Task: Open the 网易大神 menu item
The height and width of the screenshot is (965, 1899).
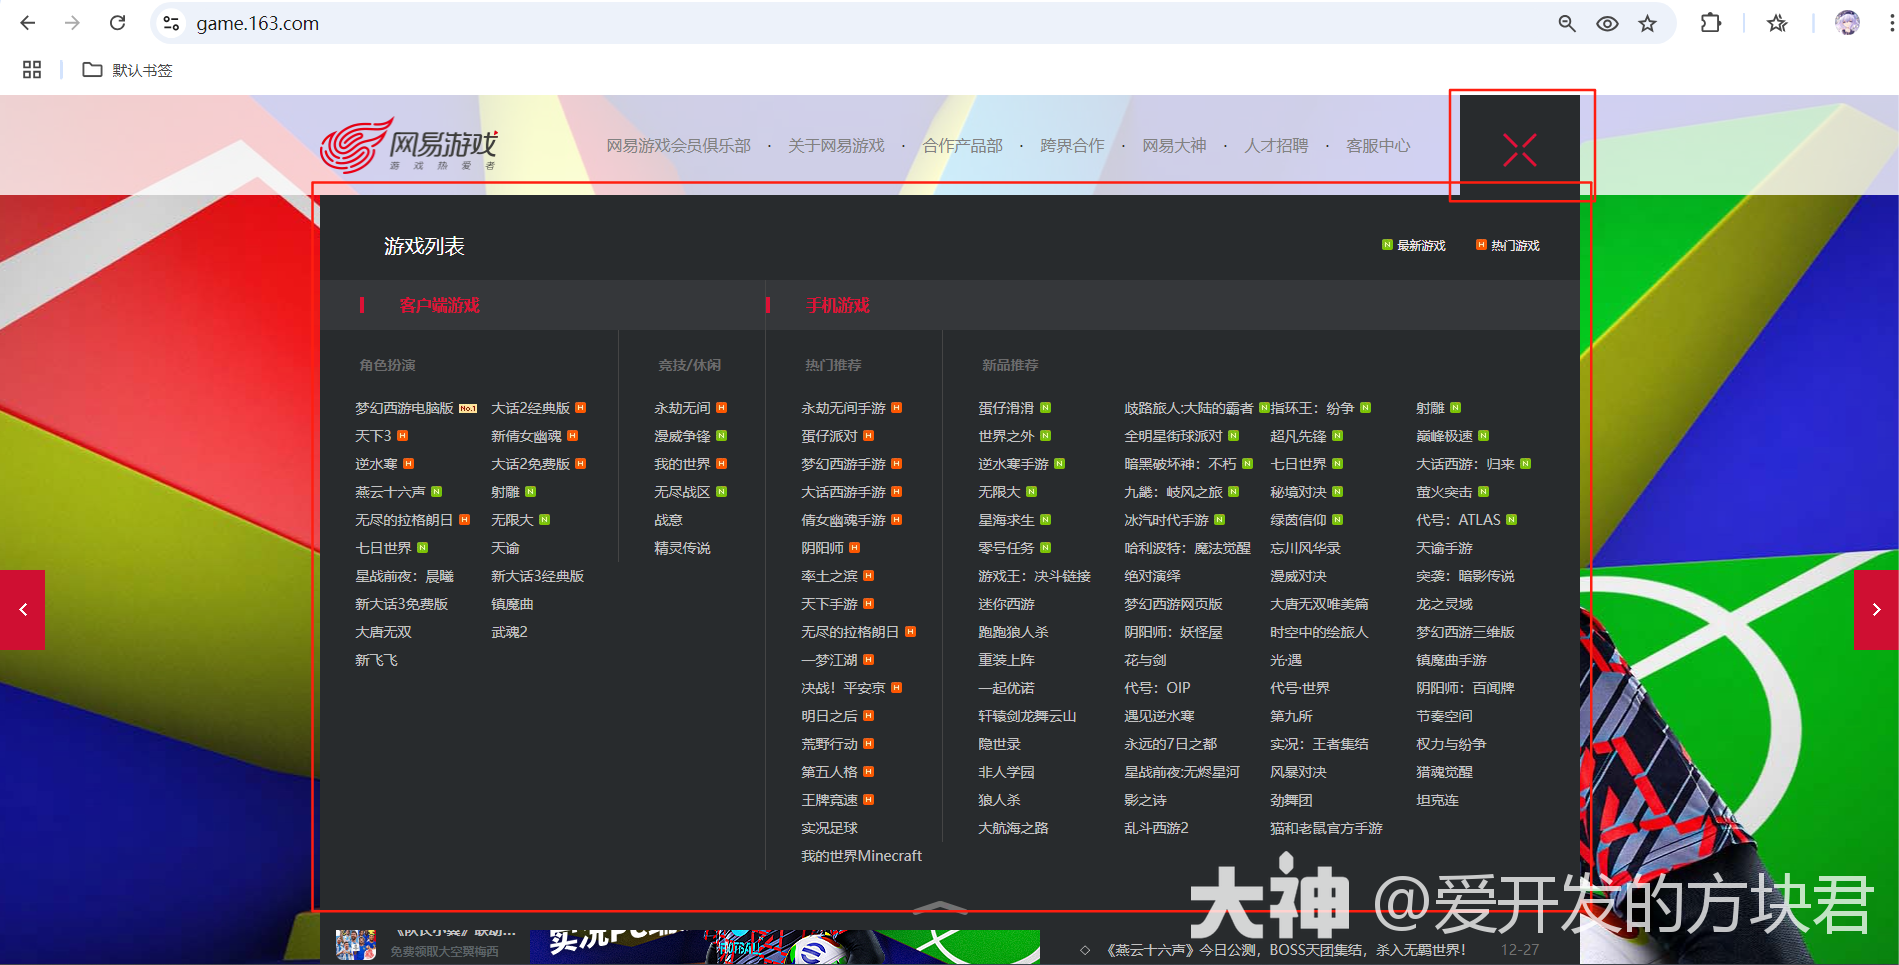Action: coord(1174,145)
